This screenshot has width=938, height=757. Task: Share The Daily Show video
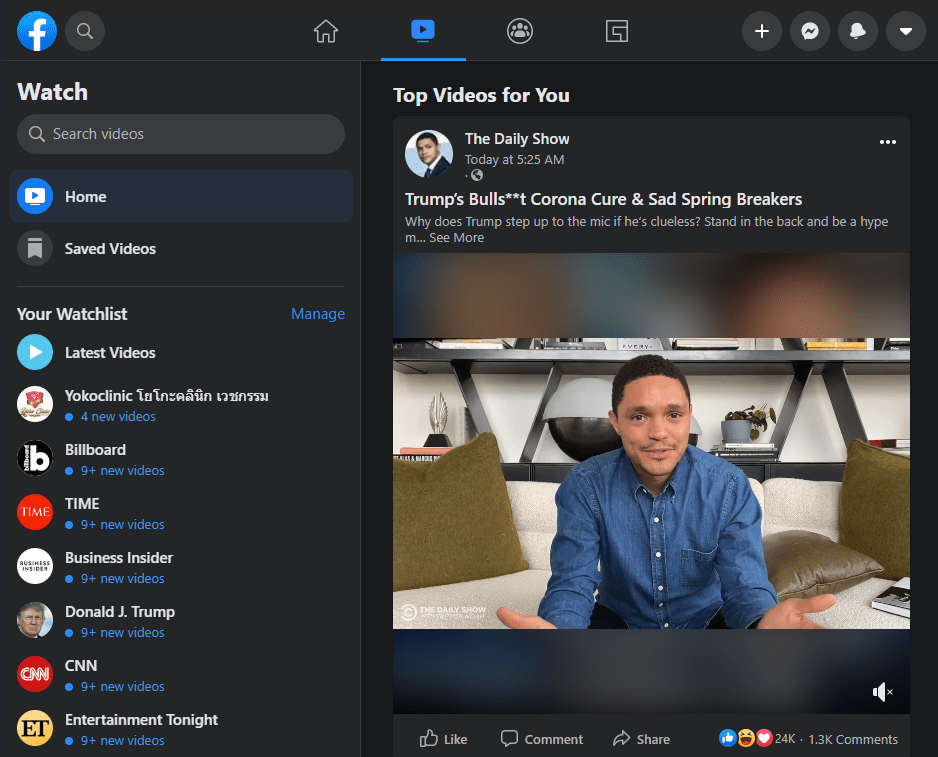pyautogui.click(x=641, y=739)
